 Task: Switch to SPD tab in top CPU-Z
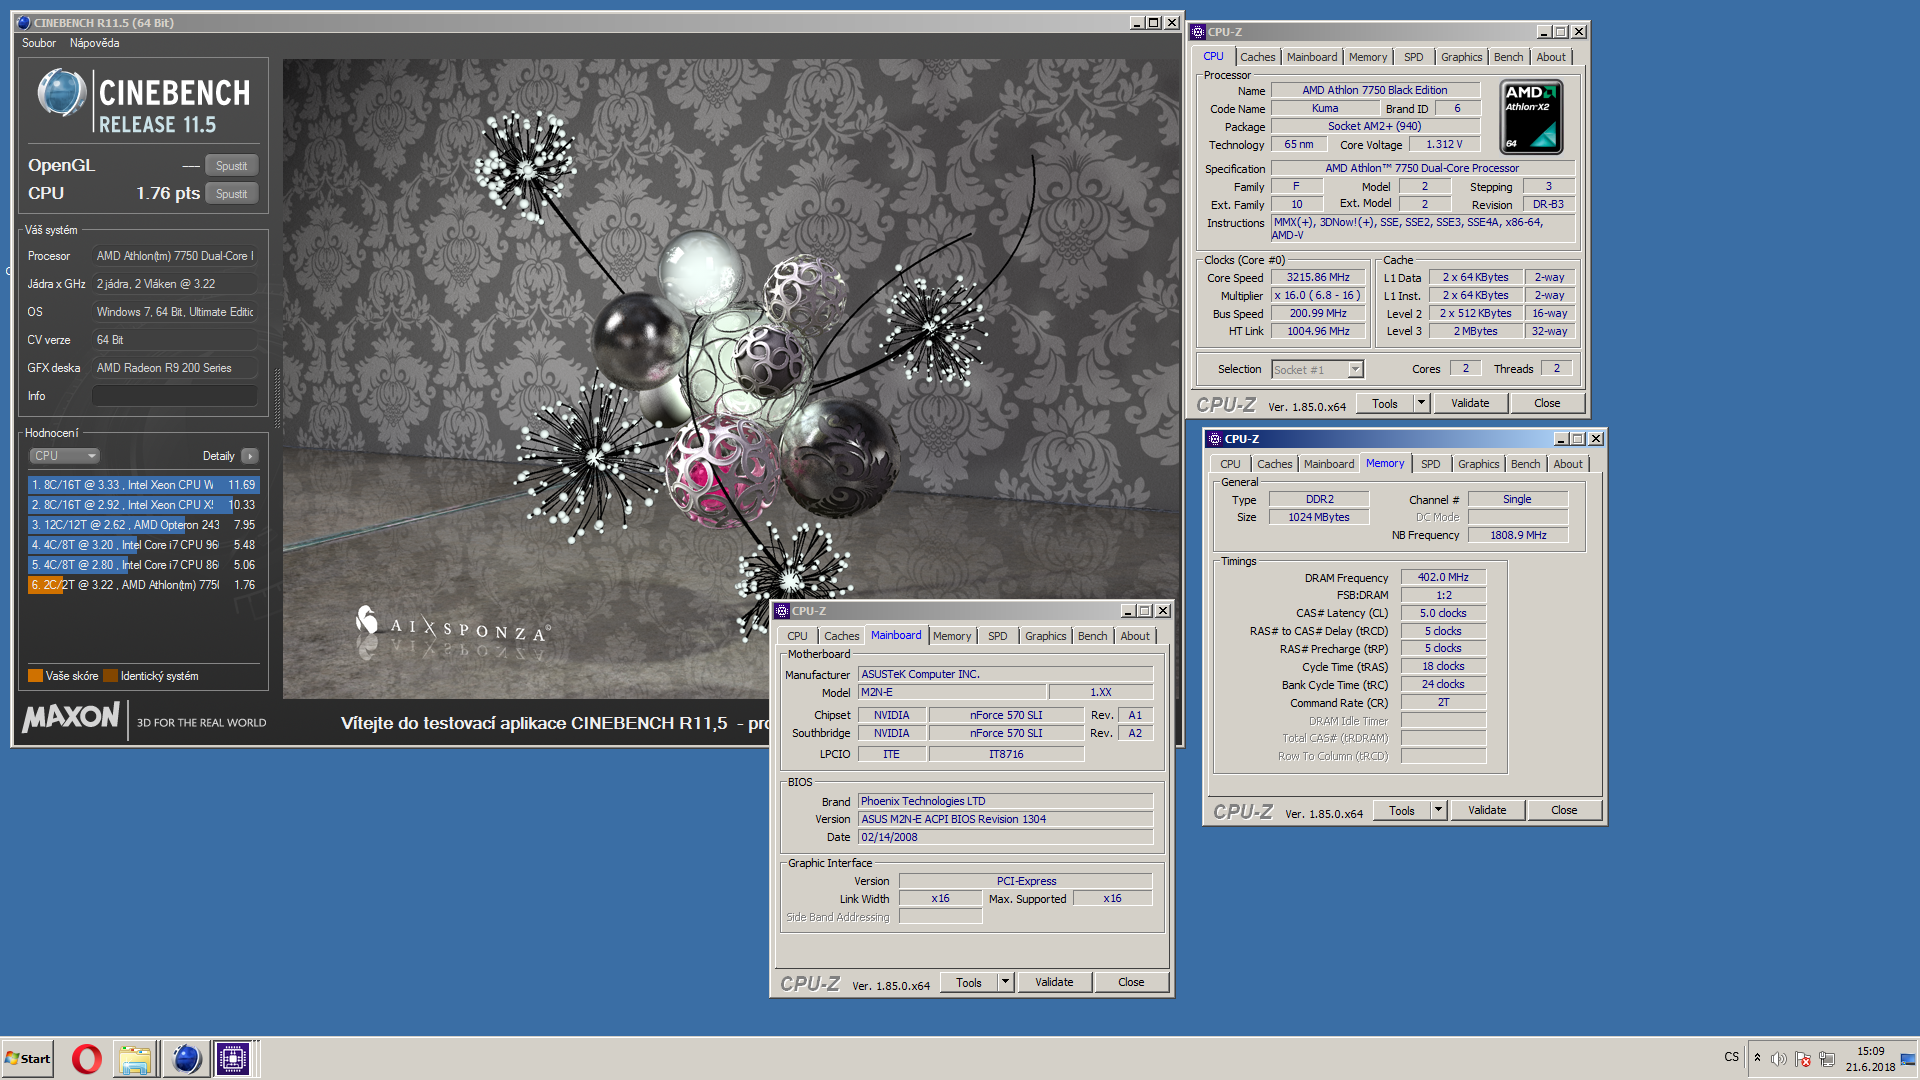tap(1413, 57)
